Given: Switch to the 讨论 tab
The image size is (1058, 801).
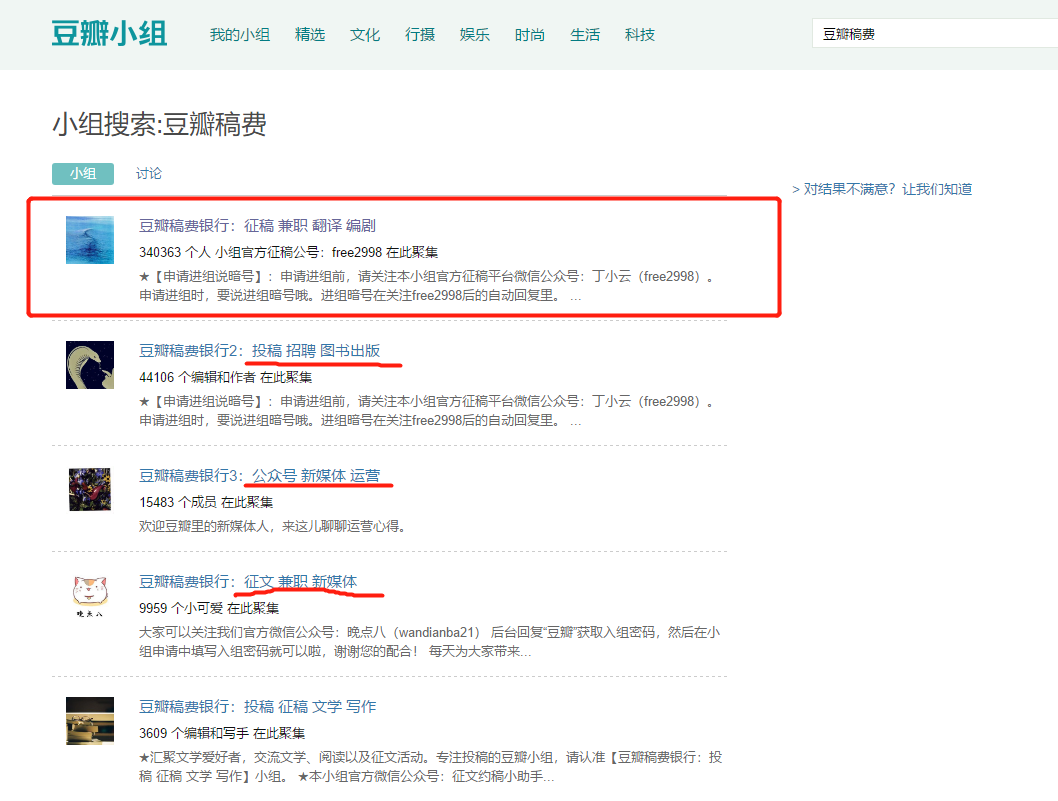Looking at the screenshot, I should (148, 173).
